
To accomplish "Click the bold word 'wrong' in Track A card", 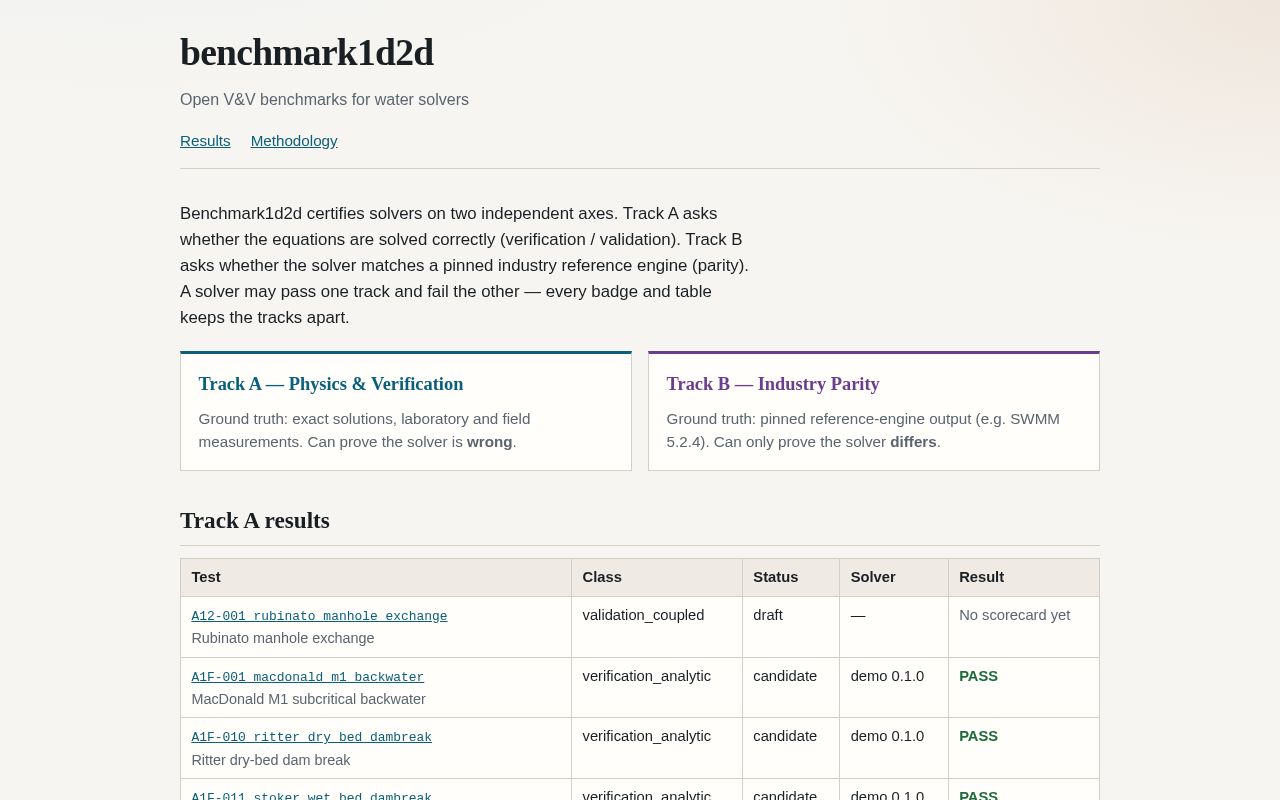I will tap(490, 442).
